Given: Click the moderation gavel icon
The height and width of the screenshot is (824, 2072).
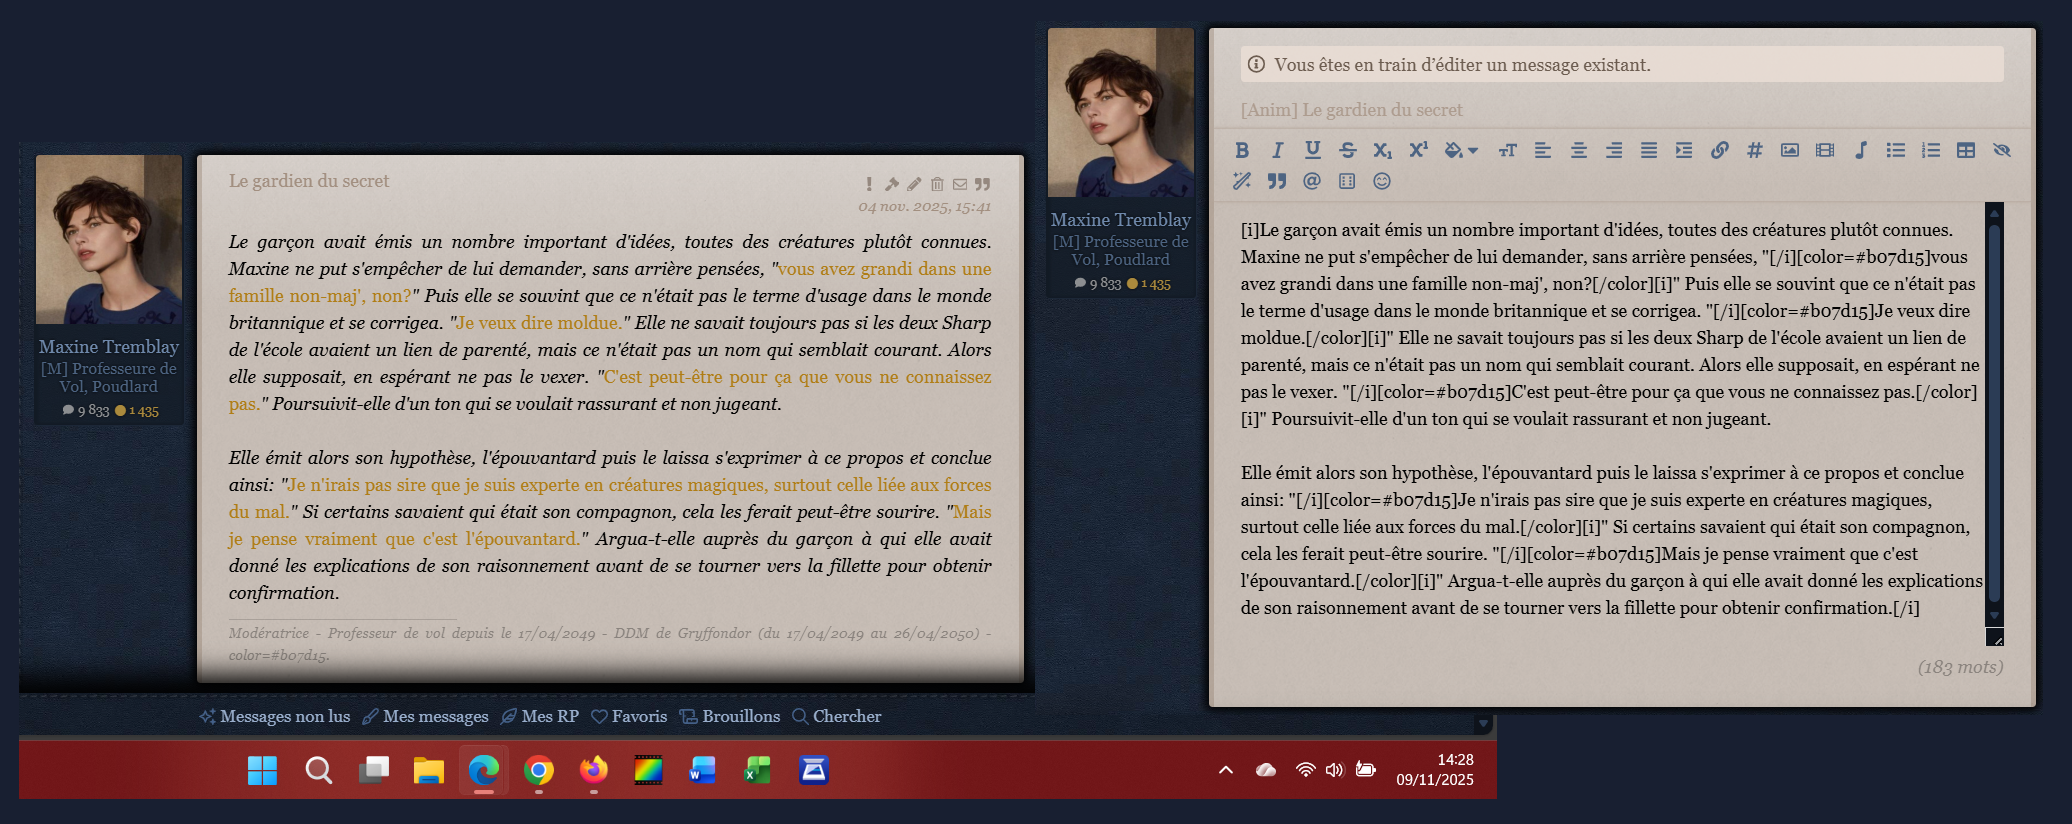Looking at the screenshot, I should (891, 184).
